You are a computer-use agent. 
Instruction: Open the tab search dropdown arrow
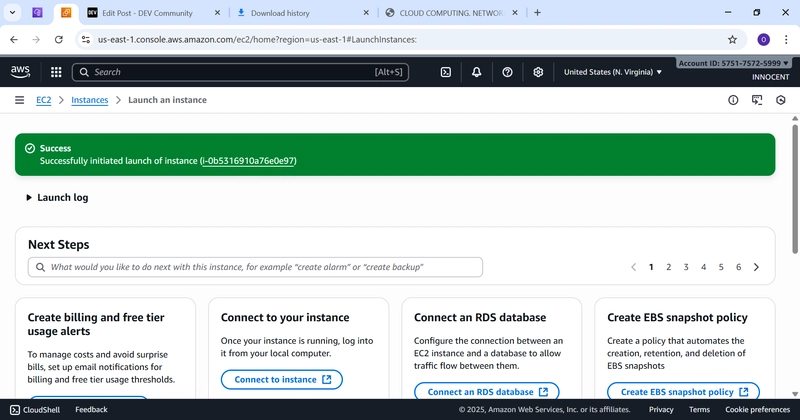[x=12, y=13]
